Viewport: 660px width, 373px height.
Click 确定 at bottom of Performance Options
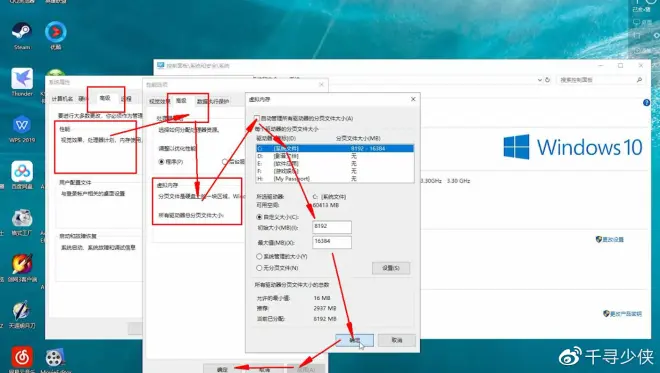(222, 369)
